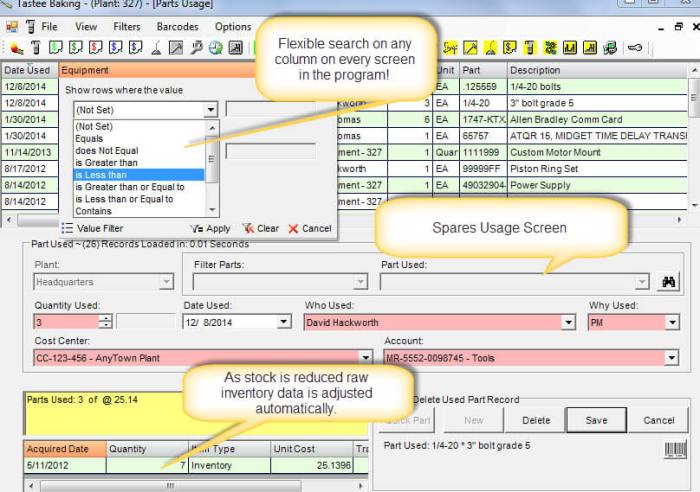Click the 'Allen Bradley Comm Card' cell

[x=597, y=120]
